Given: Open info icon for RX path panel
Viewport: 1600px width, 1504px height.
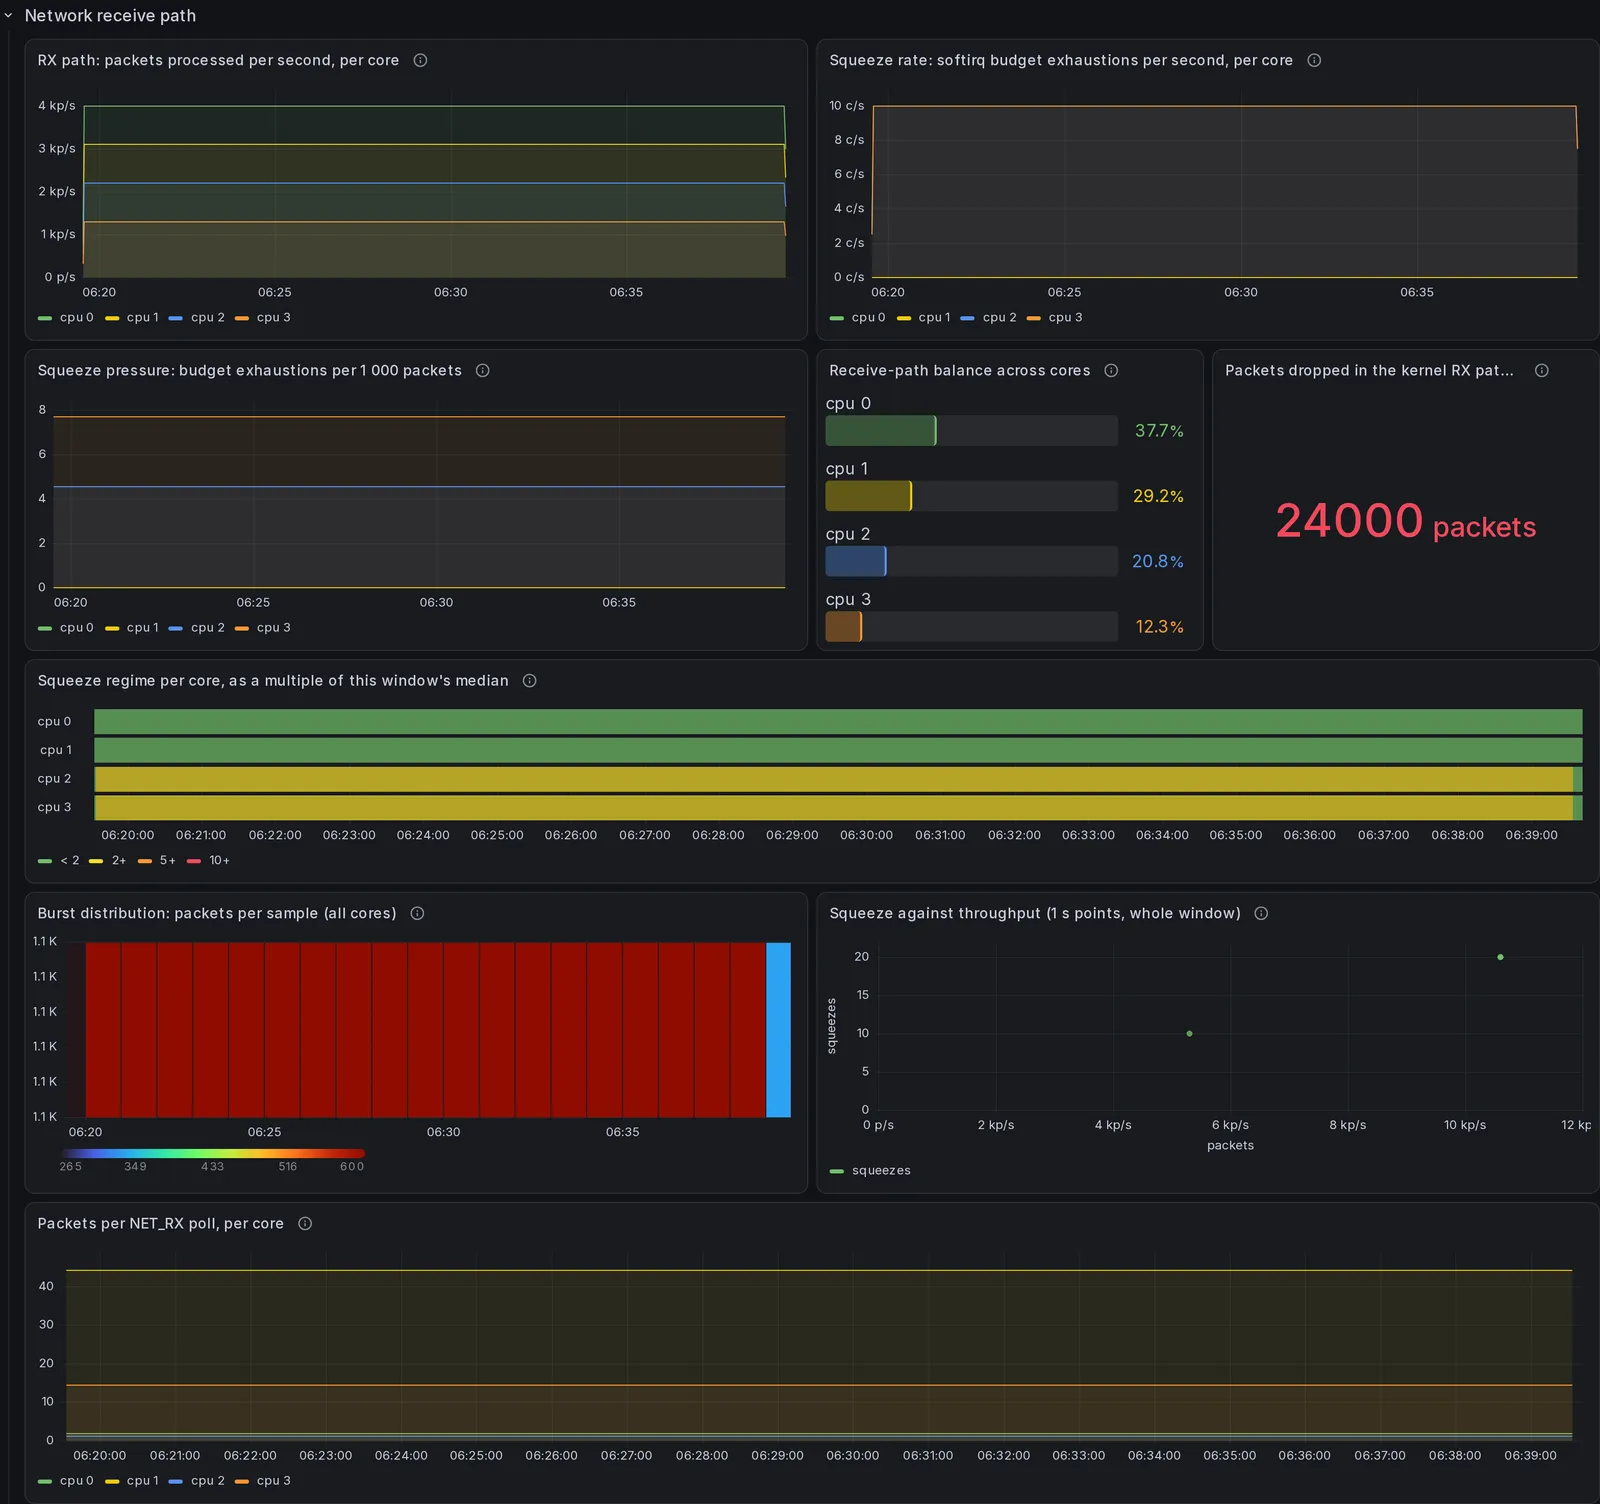Looking at the screenshot, I should pyautogui.click(x=420, y=61).
